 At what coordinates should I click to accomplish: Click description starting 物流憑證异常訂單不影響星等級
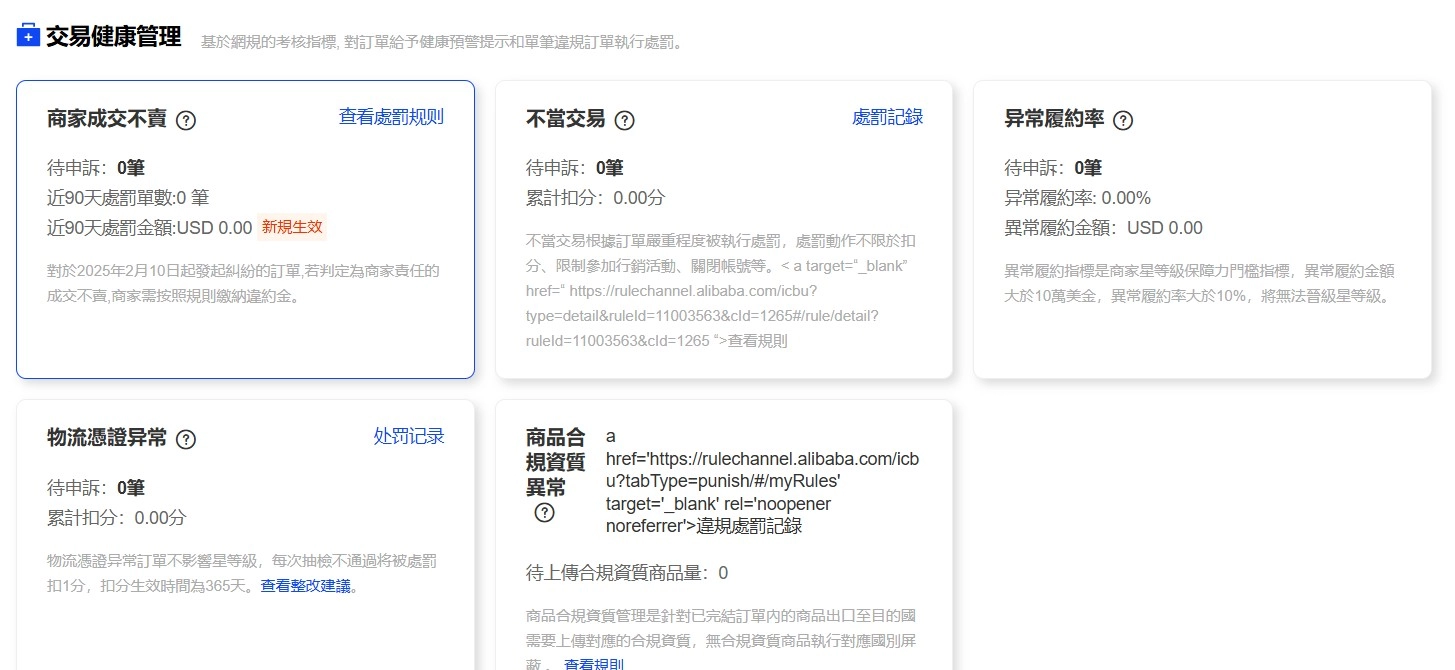(x=241, y=574)
